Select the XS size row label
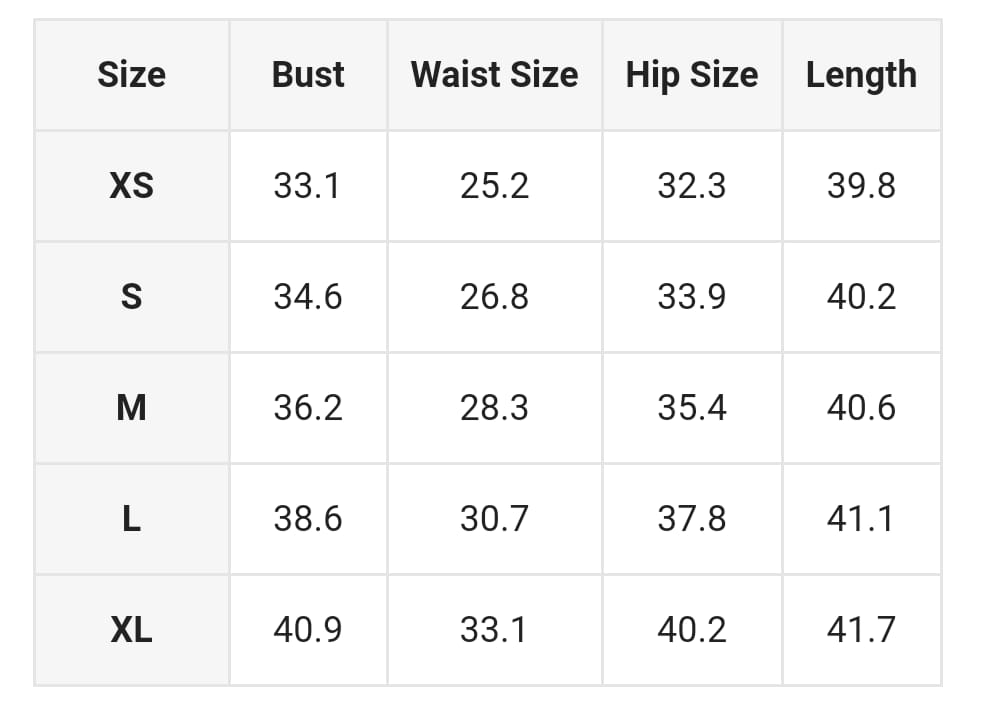 pos(131,186)
